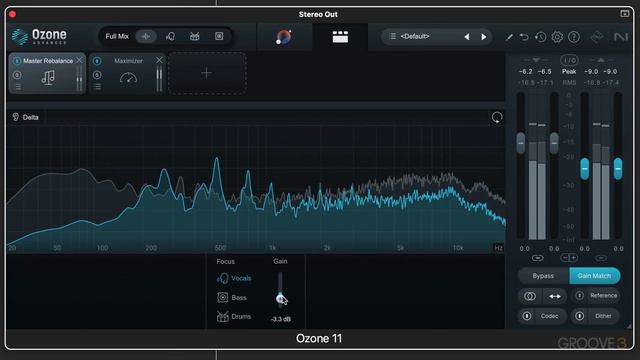Click the Full Mix label

117,36
